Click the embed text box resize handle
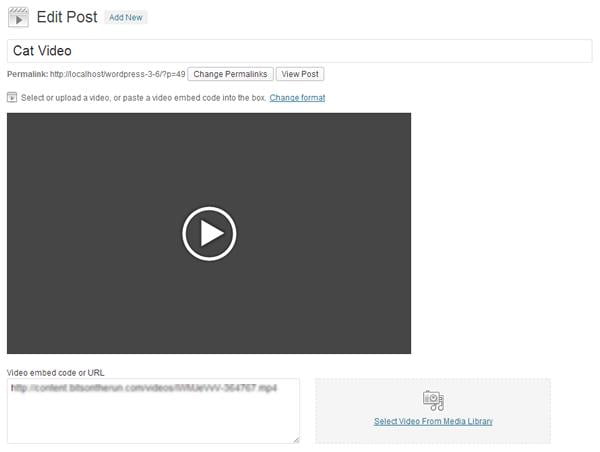 (x=295, y=438)
